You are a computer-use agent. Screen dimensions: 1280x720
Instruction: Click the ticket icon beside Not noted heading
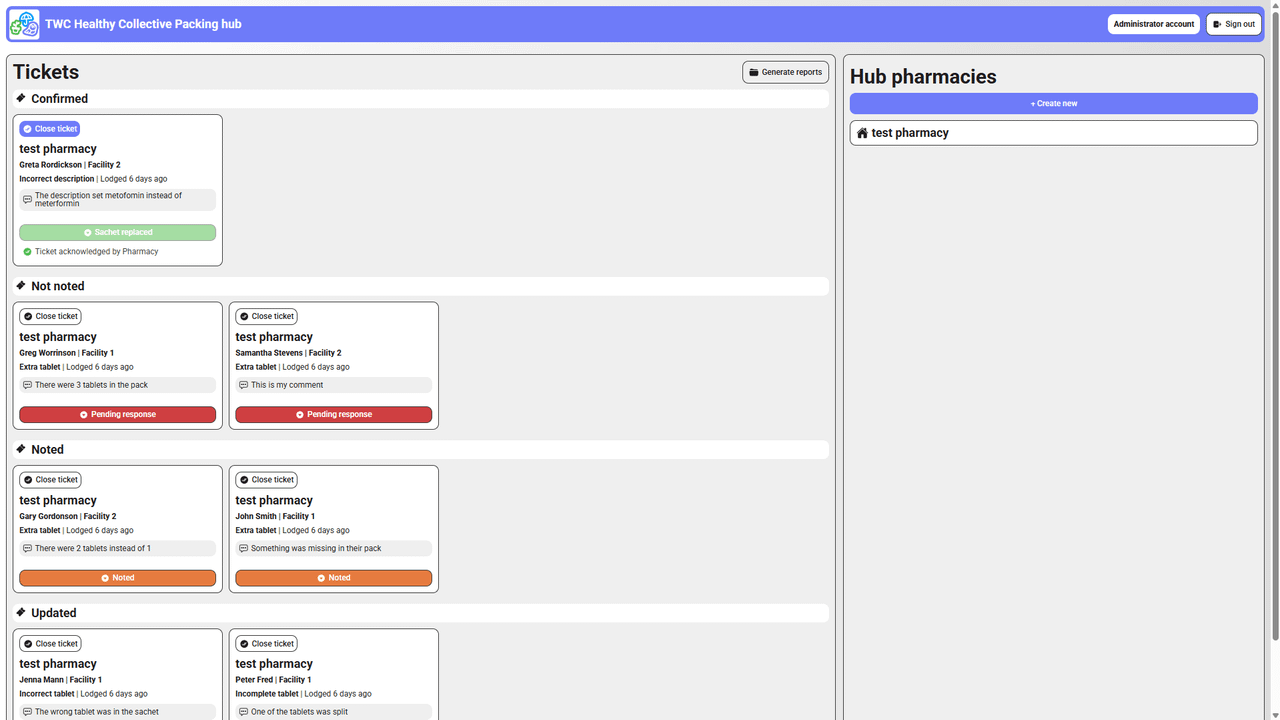tap(21, 285)
